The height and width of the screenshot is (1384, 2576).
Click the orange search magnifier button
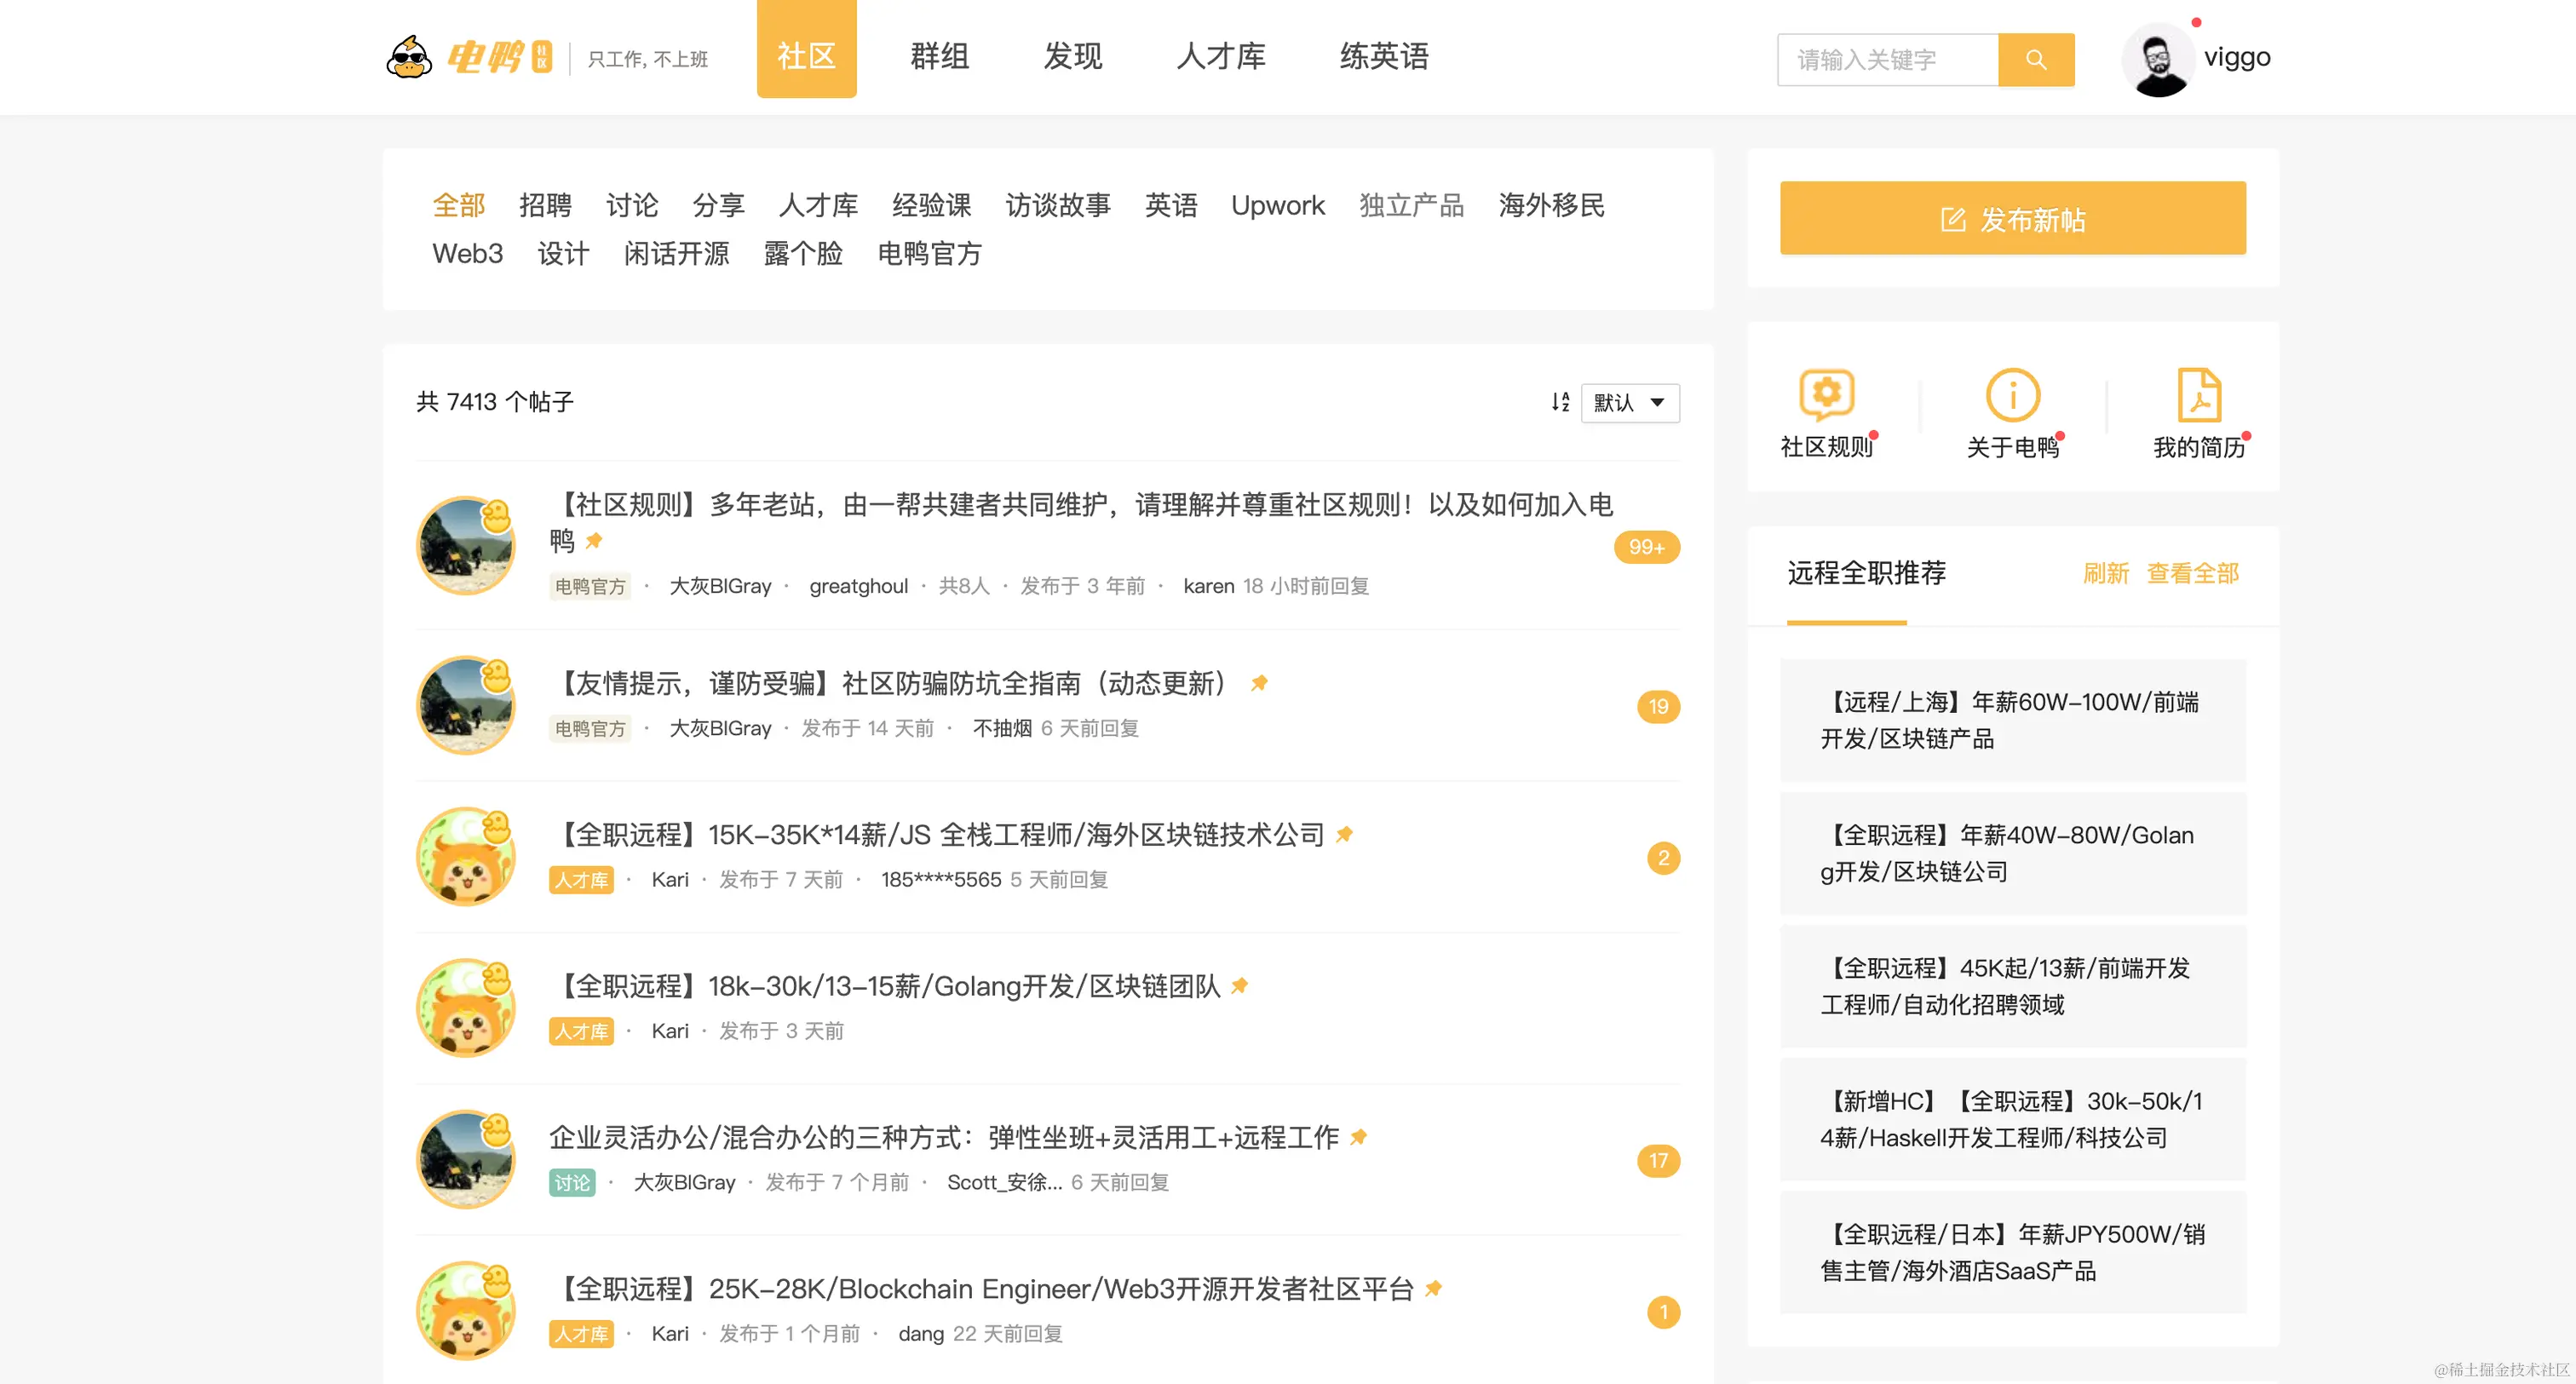2035,59
